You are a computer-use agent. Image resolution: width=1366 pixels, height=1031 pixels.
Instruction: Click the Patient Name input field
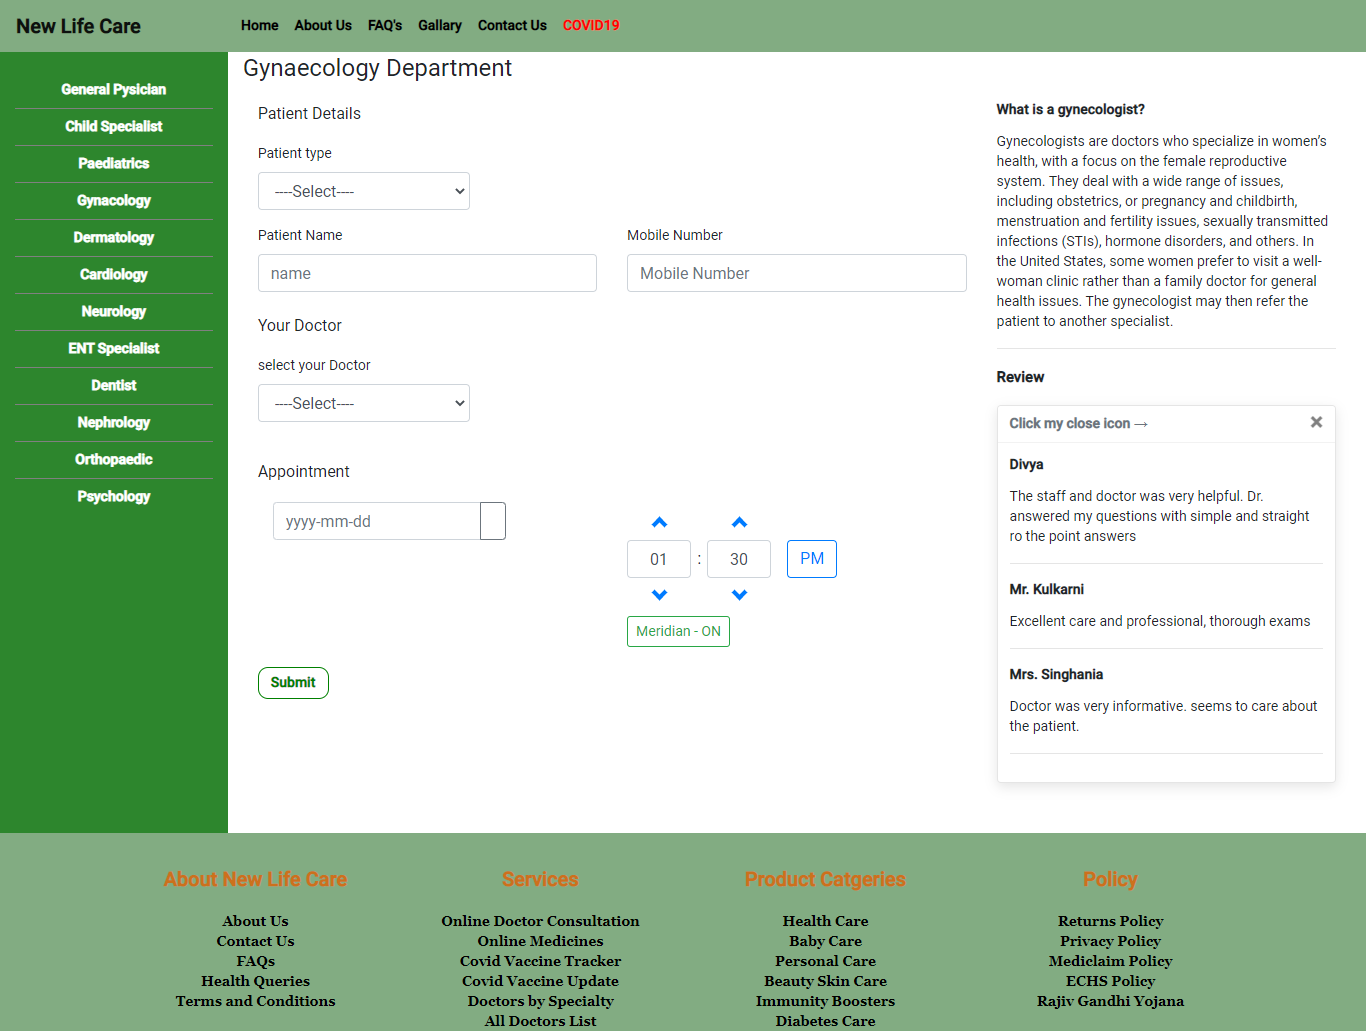(x=427, y=273)
